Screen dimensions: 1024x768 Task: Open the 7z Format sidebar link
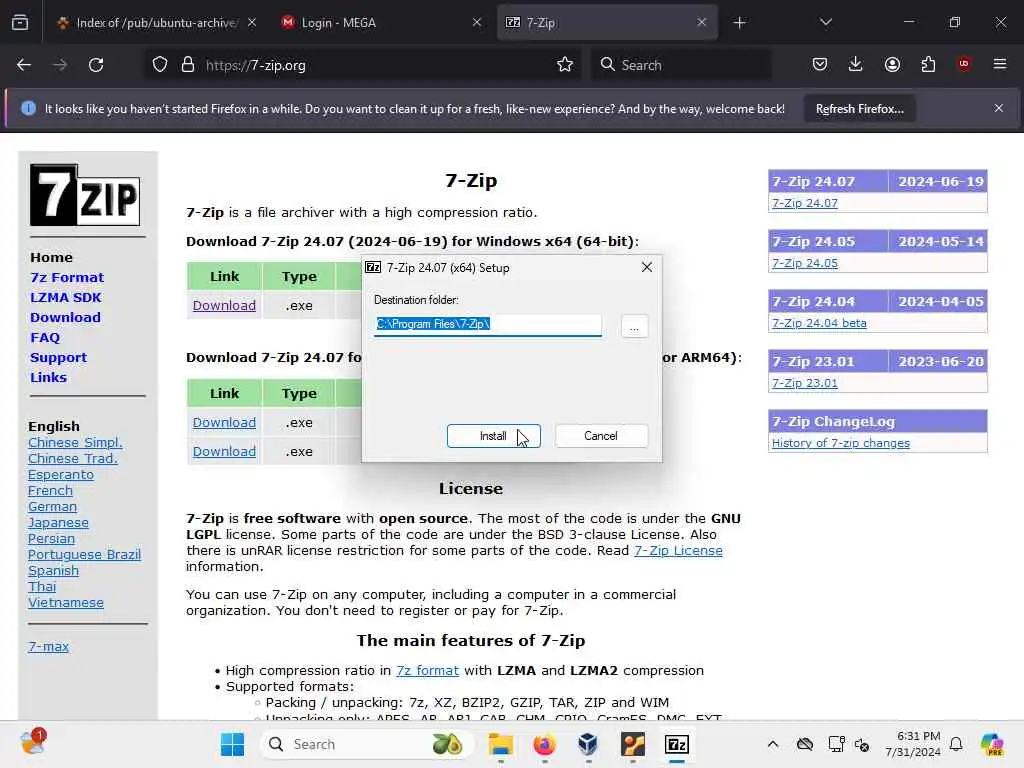(67, 278)
